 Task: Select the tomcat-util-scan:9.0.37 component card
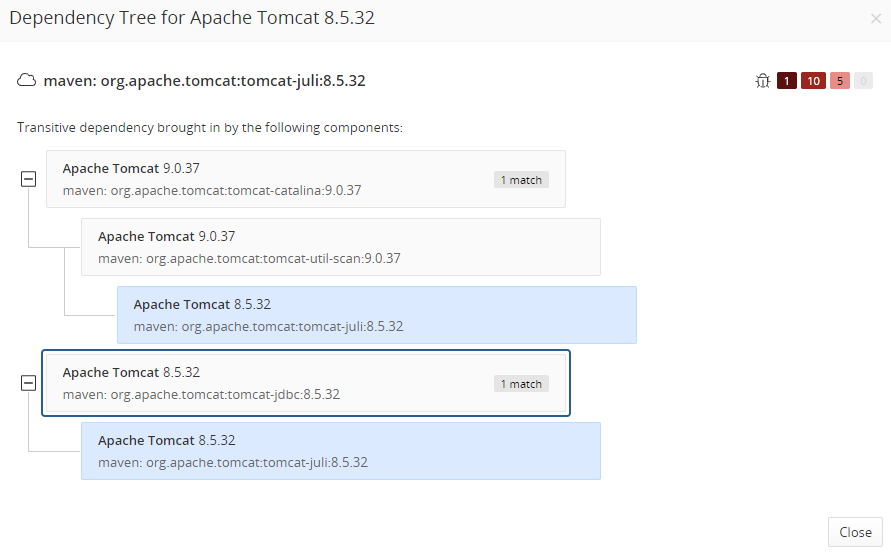click(x=341, y=247)
